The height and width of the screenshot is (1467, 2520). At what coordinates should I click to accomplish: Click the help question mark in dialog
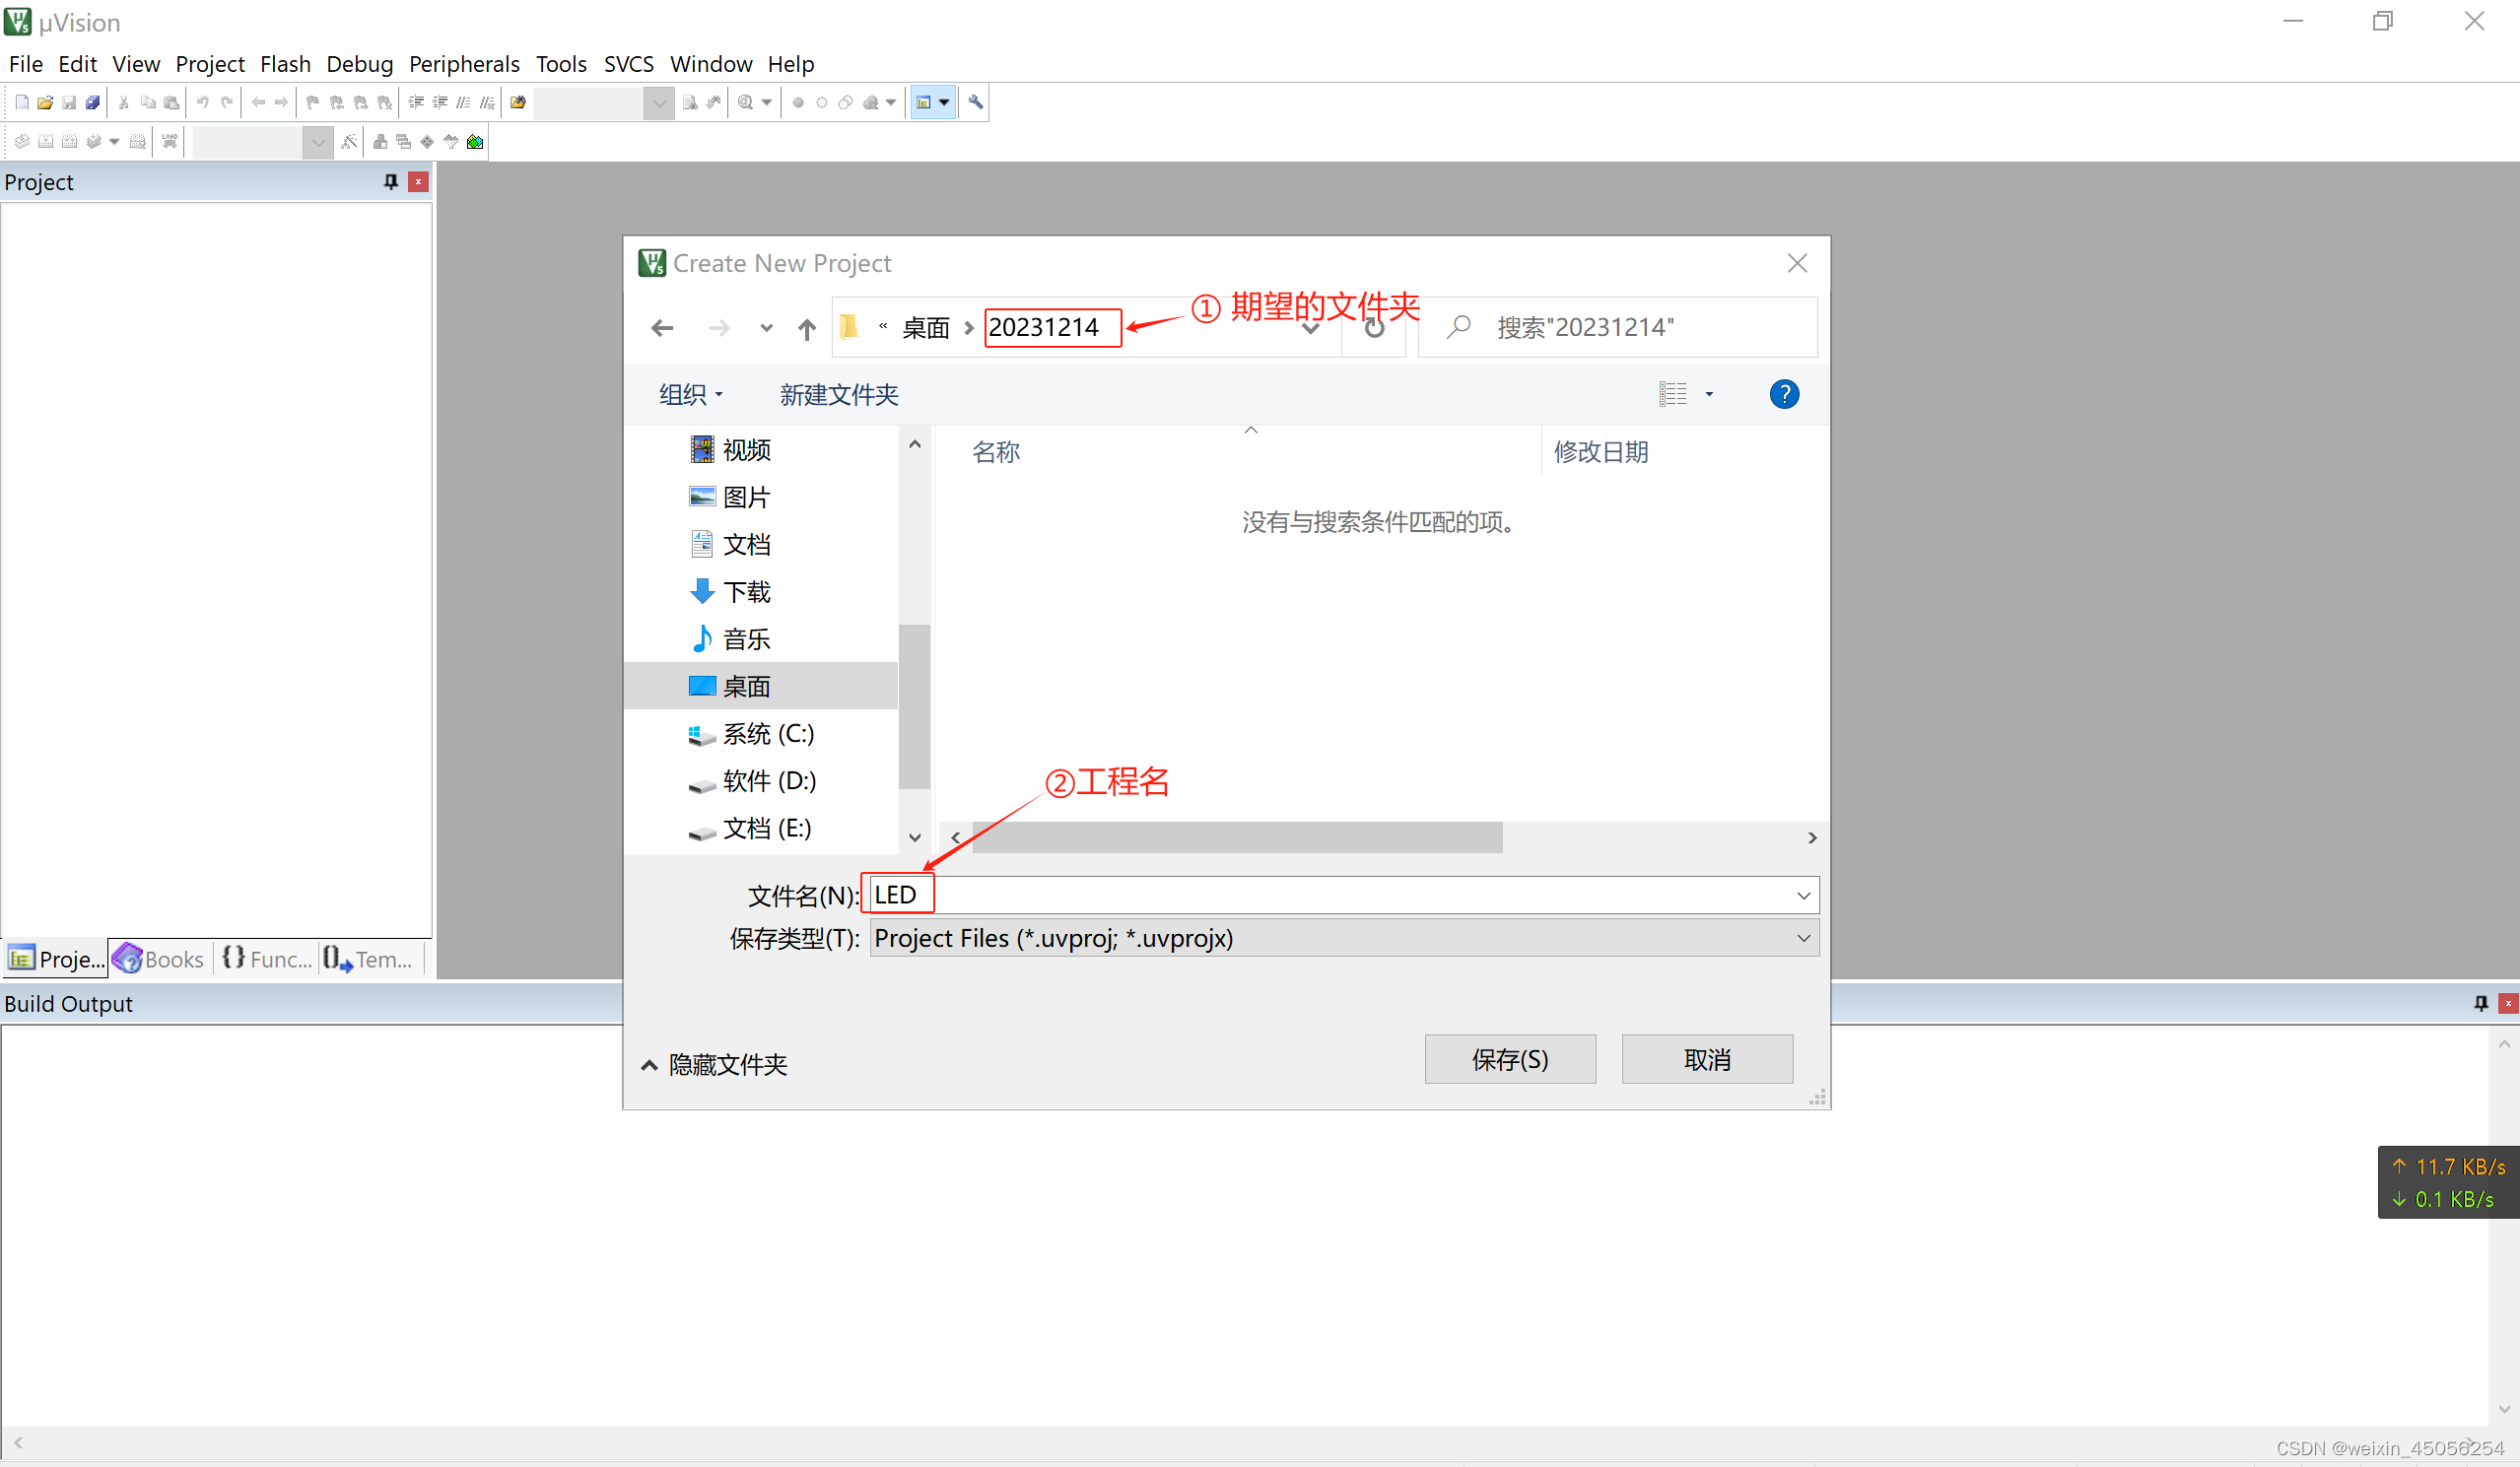click(x=1784, y=394)
